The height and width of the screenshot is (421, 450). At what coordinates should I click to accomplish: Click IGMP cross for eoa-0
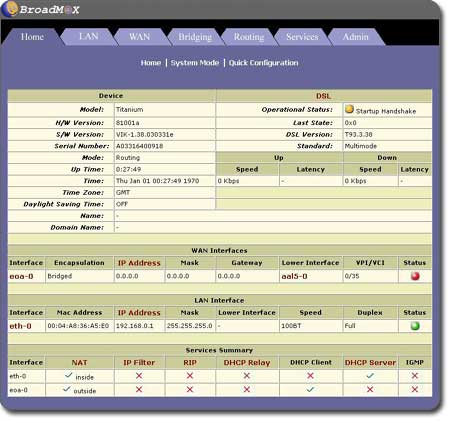pos(415,389)
